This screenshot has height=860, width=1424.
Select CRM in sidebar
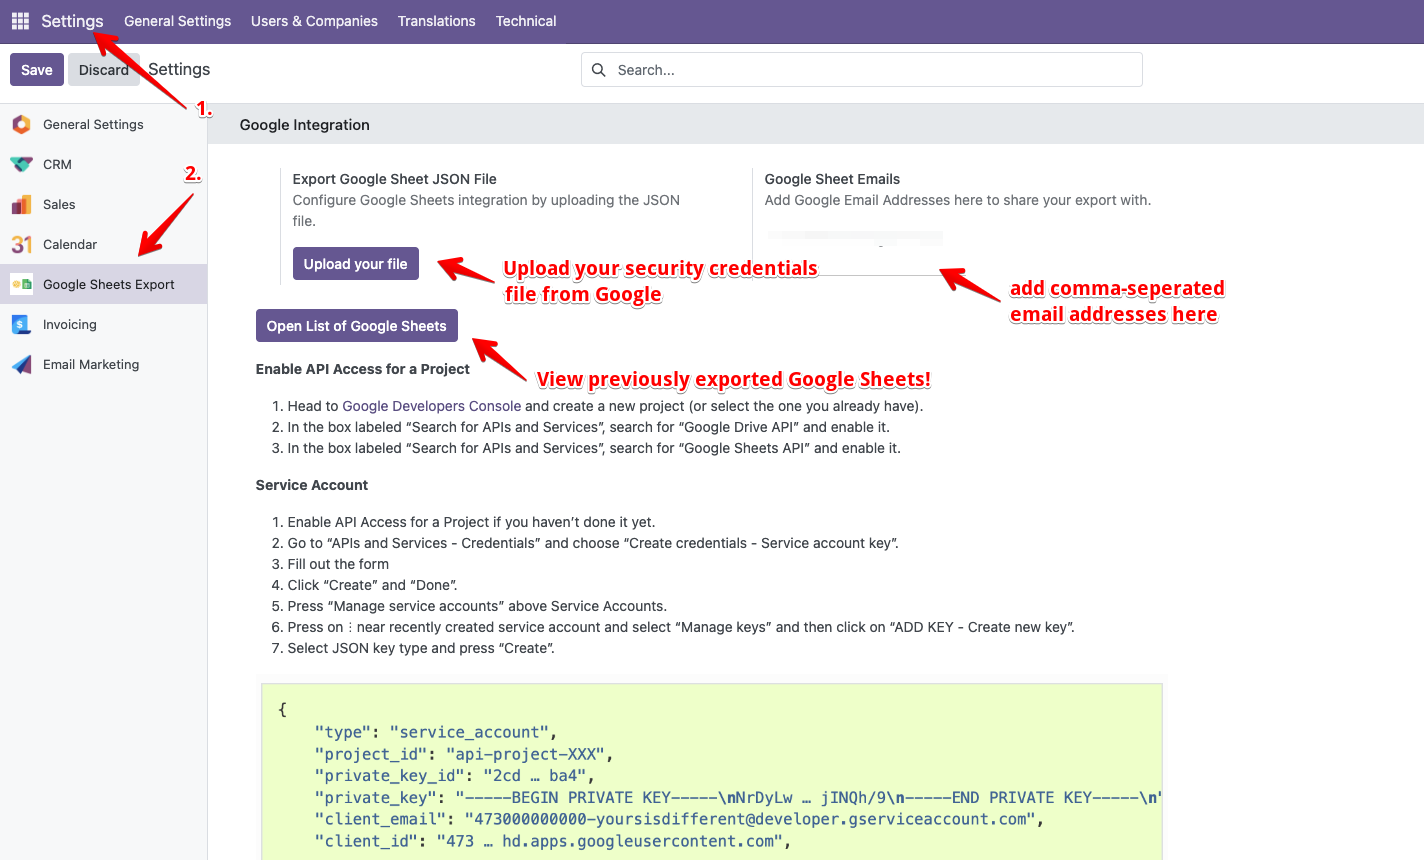104,164
